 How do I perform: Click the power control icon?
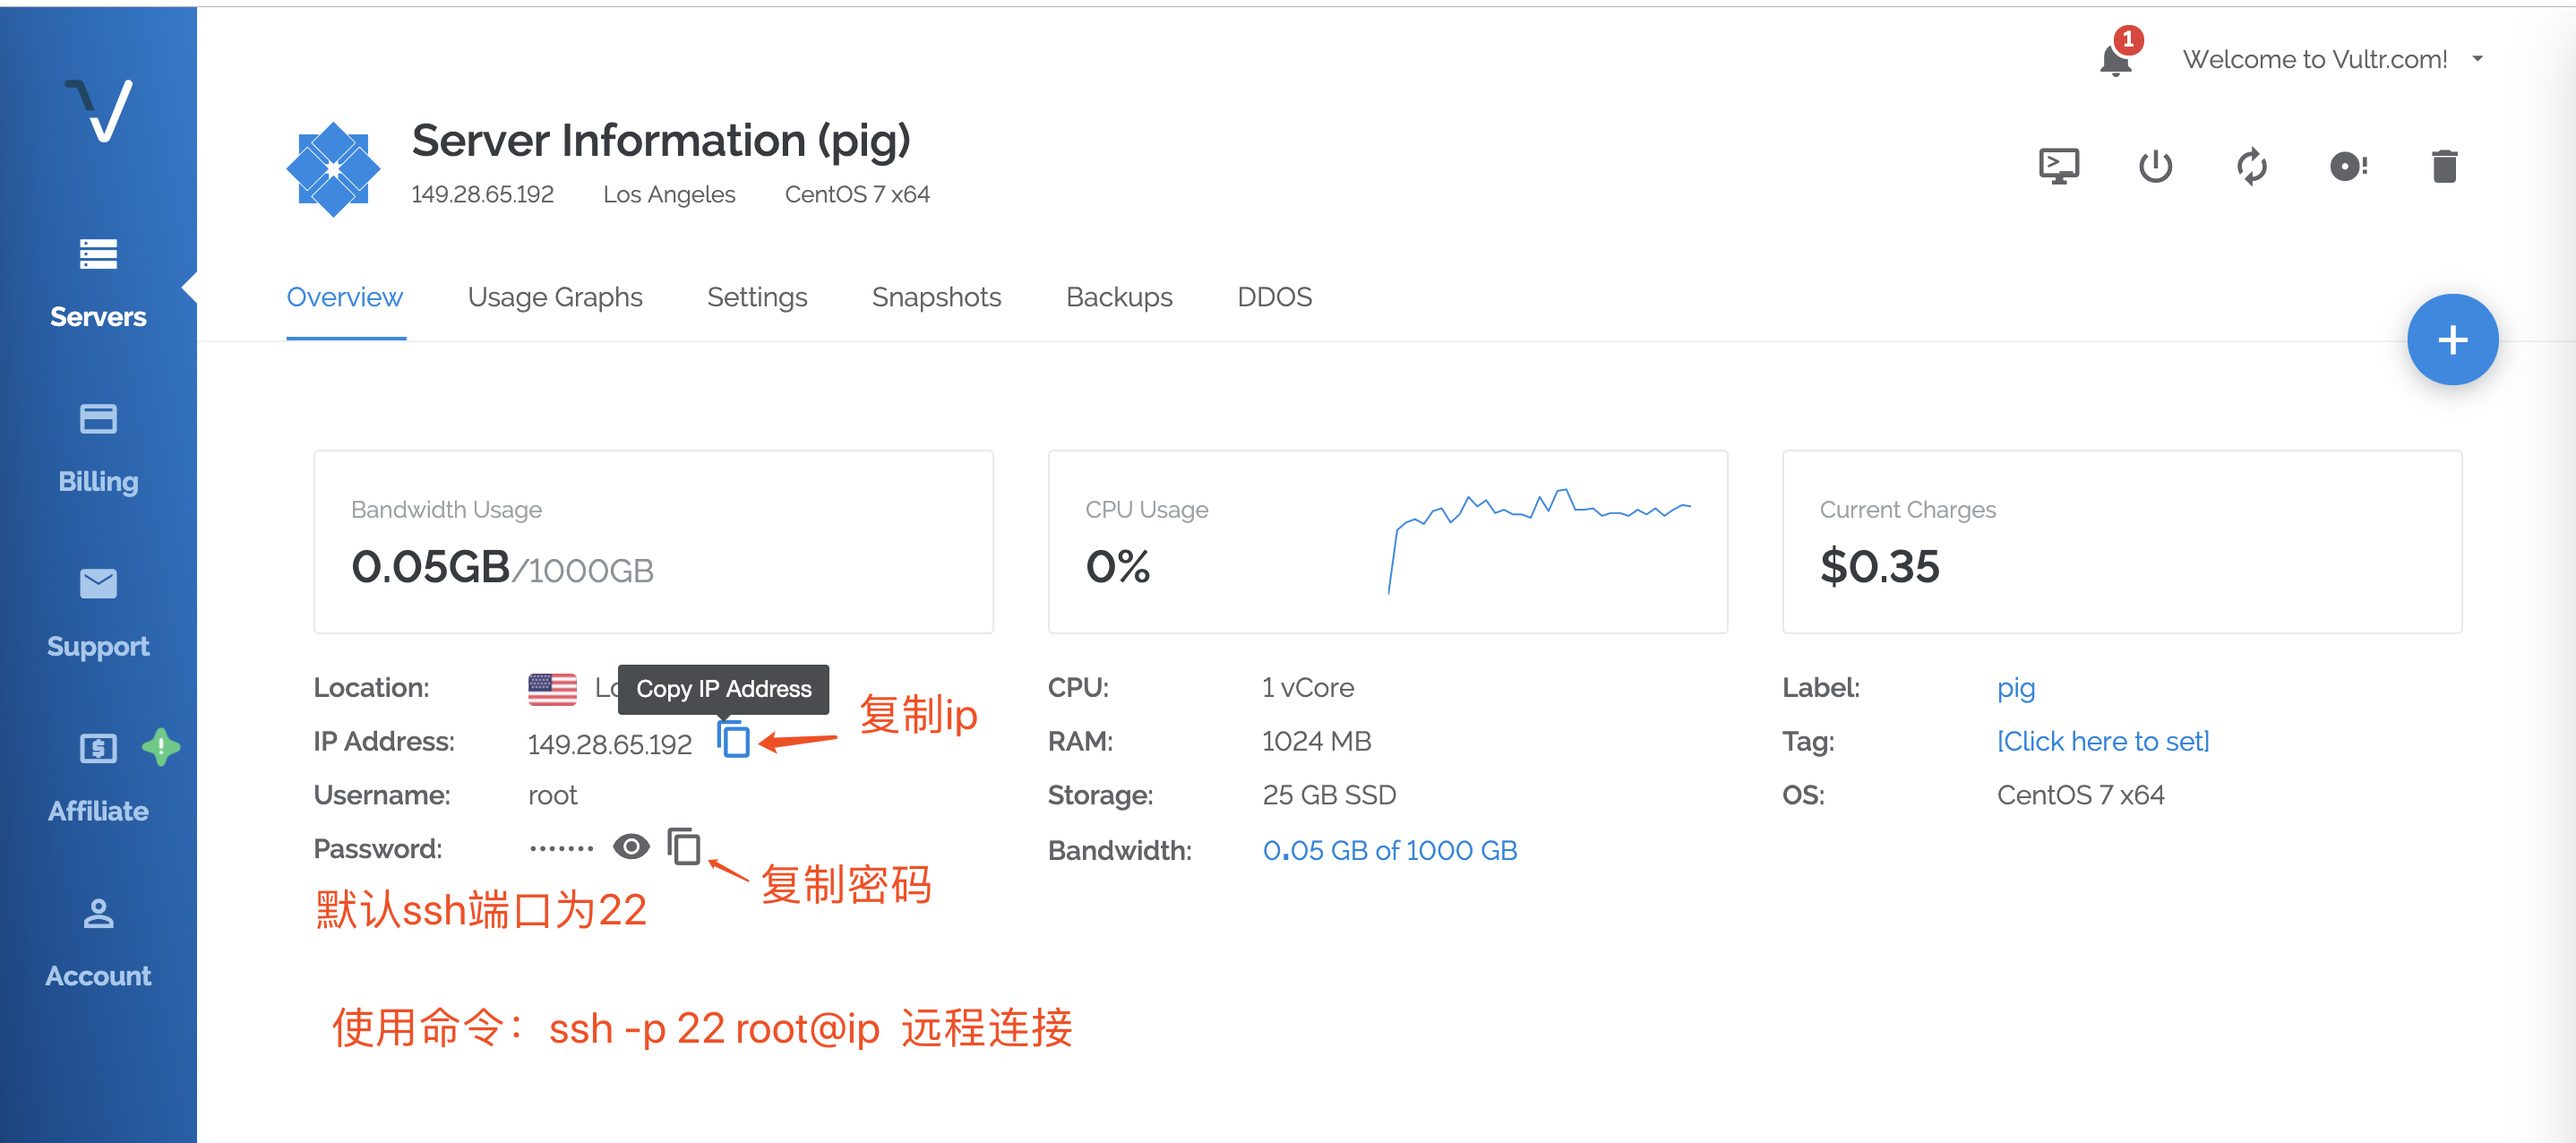pos(2156,166)
